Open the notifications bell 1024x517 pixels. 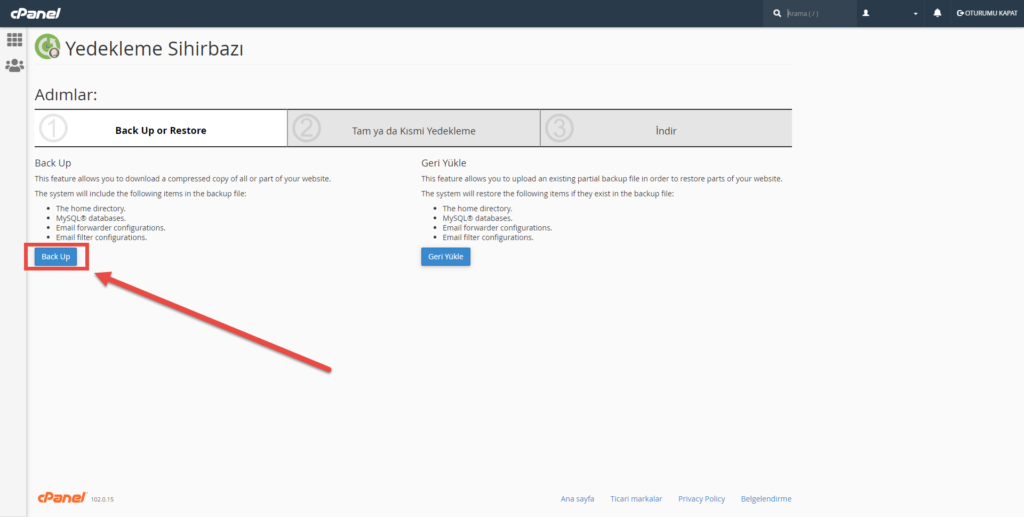click(x=937, y=14)
